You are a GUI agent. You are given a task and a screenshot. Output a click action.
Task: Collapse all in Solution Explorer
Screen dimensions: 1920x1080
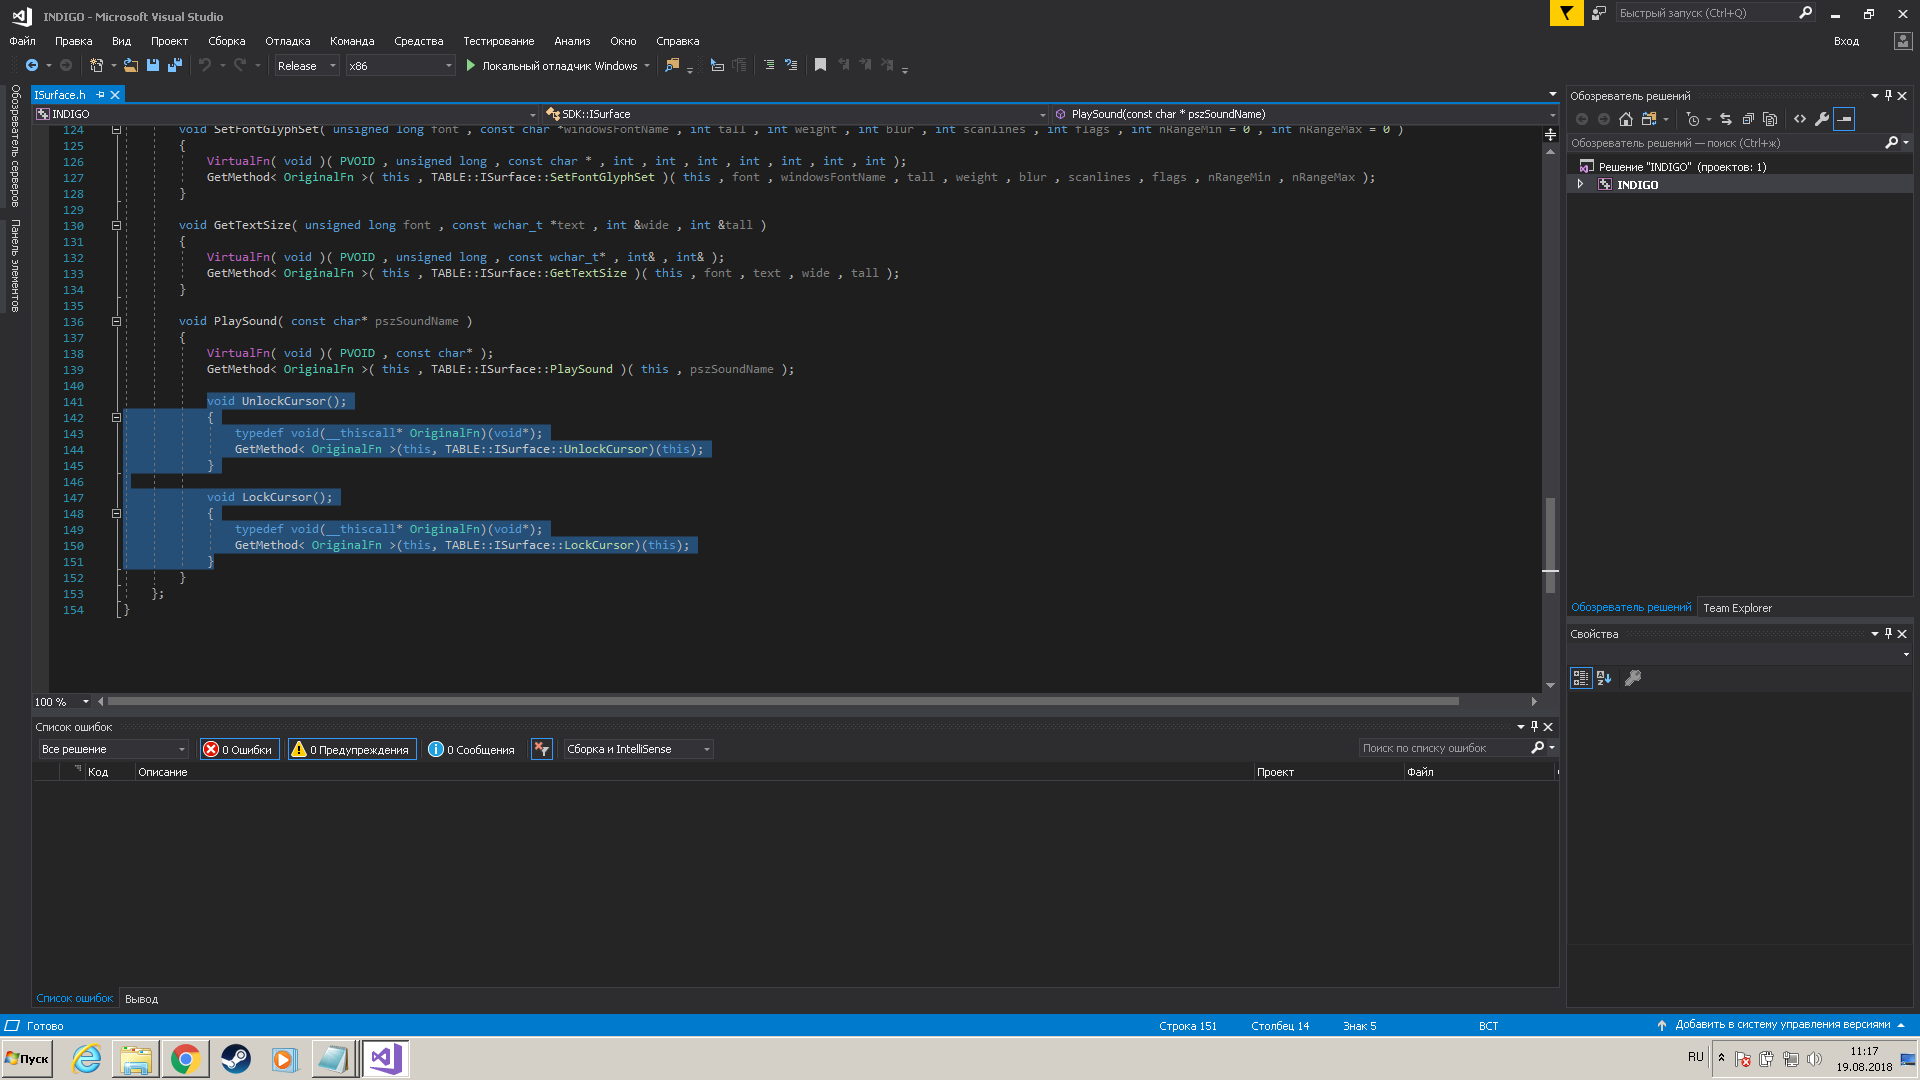[x=1748, y=119]
